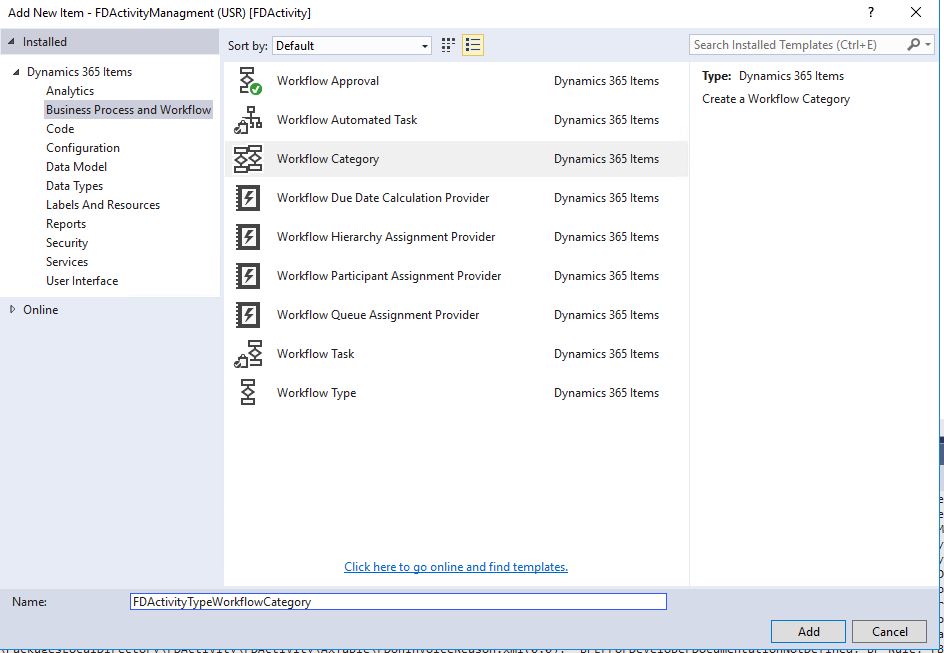This screenshot has width=944, height=653.
Task: Click the Create a Workflow Category description
Action: 776,99
